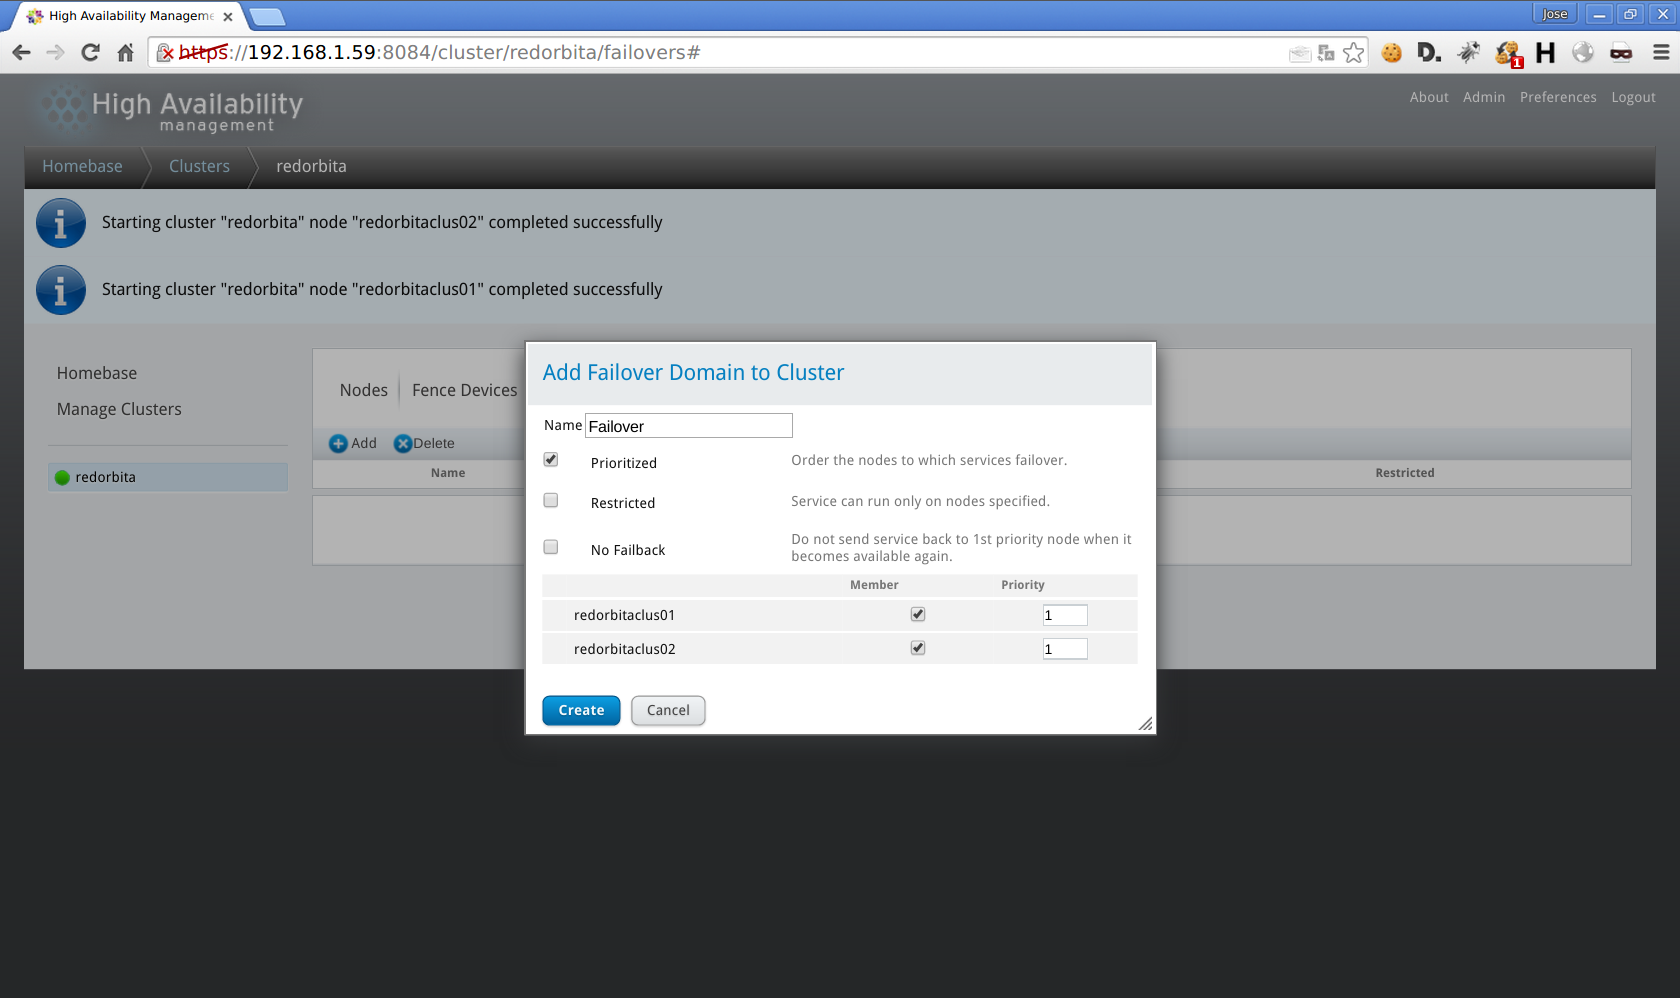The height and width of the screenshot is (998, 1680).
Task: Uncheck the Prioritized checkbox
Action: point(551,460)
